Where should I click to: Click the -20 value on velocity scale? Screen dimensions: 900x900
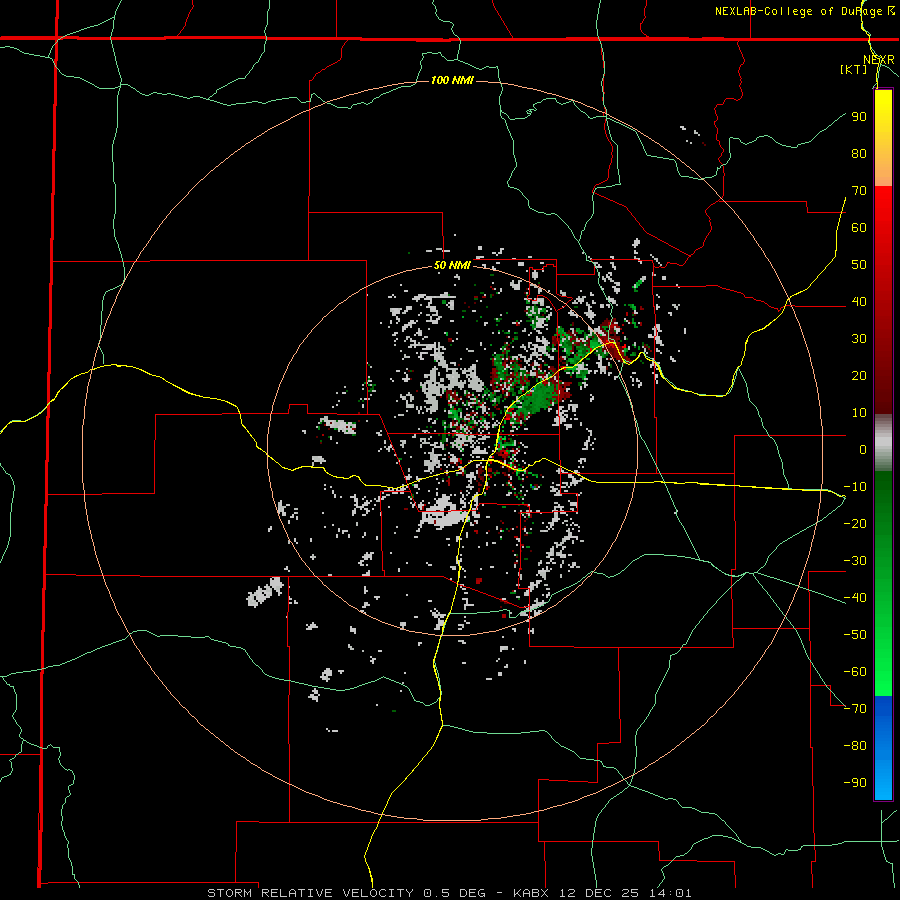[x=855, y=523]
